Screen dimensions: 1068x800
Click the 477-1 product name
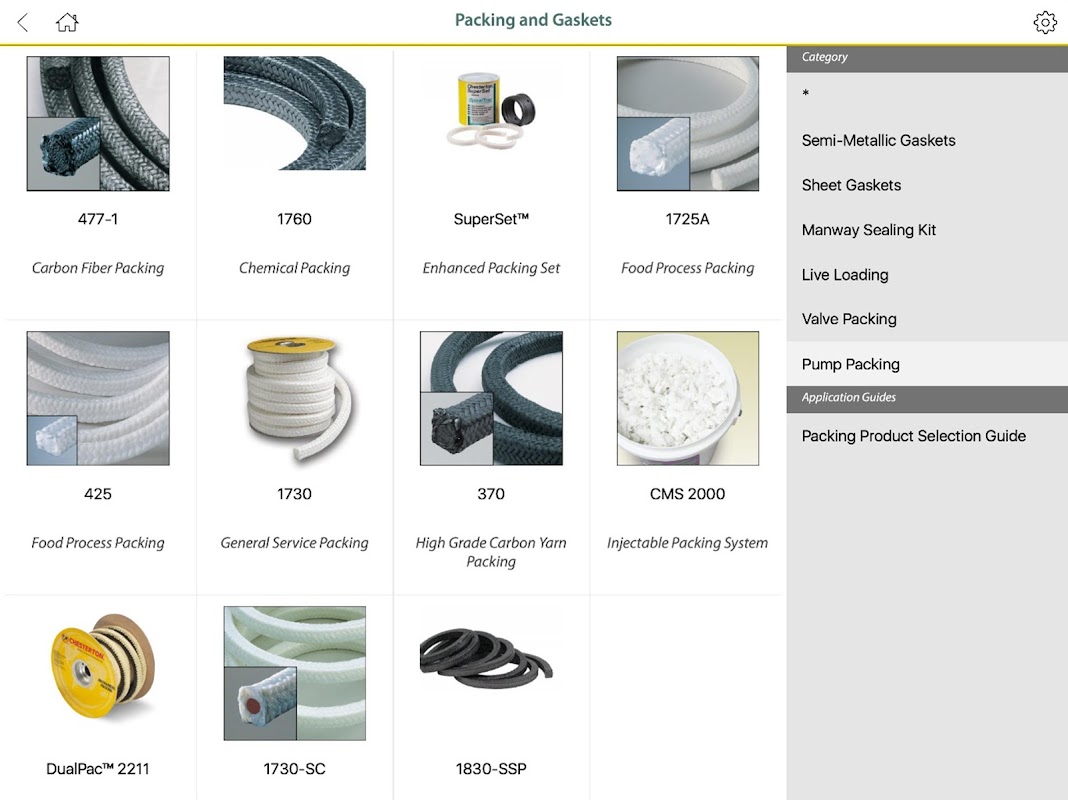coord(98,219)
